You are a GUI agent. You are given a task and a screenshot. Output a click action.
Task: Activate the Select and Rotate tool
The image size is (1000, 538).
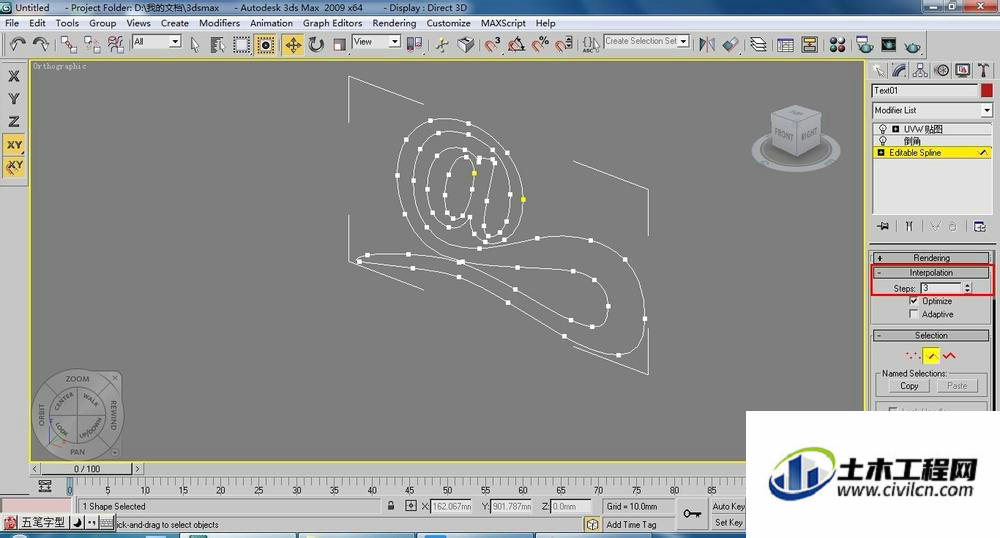316,44
